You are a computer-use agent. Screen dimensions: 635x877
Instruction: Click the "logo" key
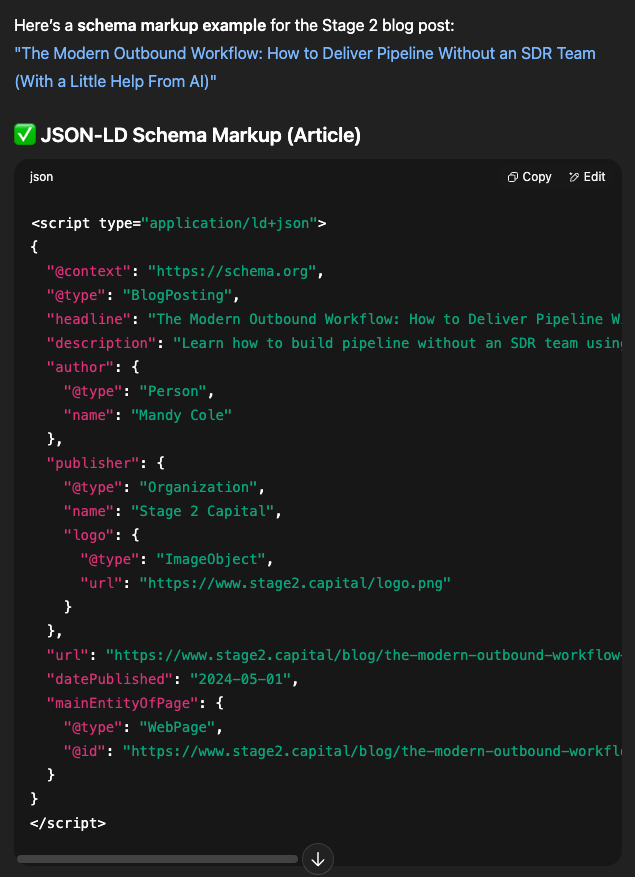click(x=88, y=535)
